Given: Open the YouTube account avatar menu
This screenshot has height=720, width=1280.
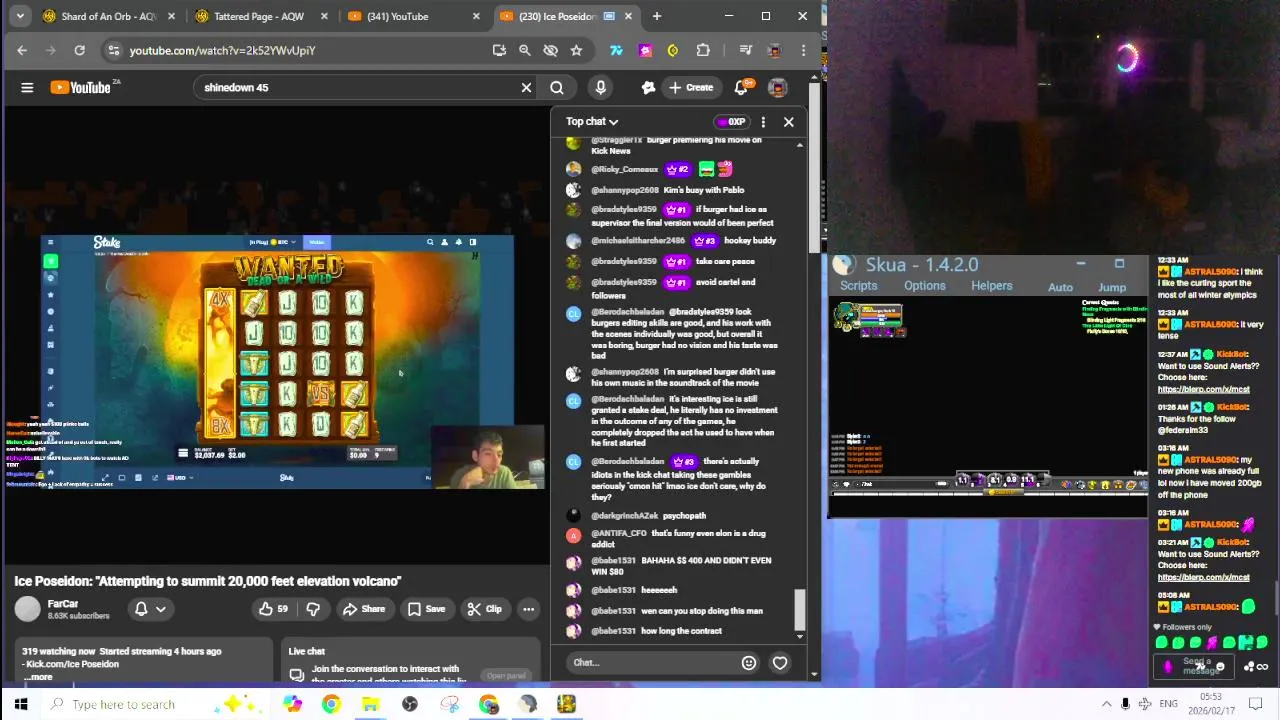Looking at the screenshot, I should (777, 87).
